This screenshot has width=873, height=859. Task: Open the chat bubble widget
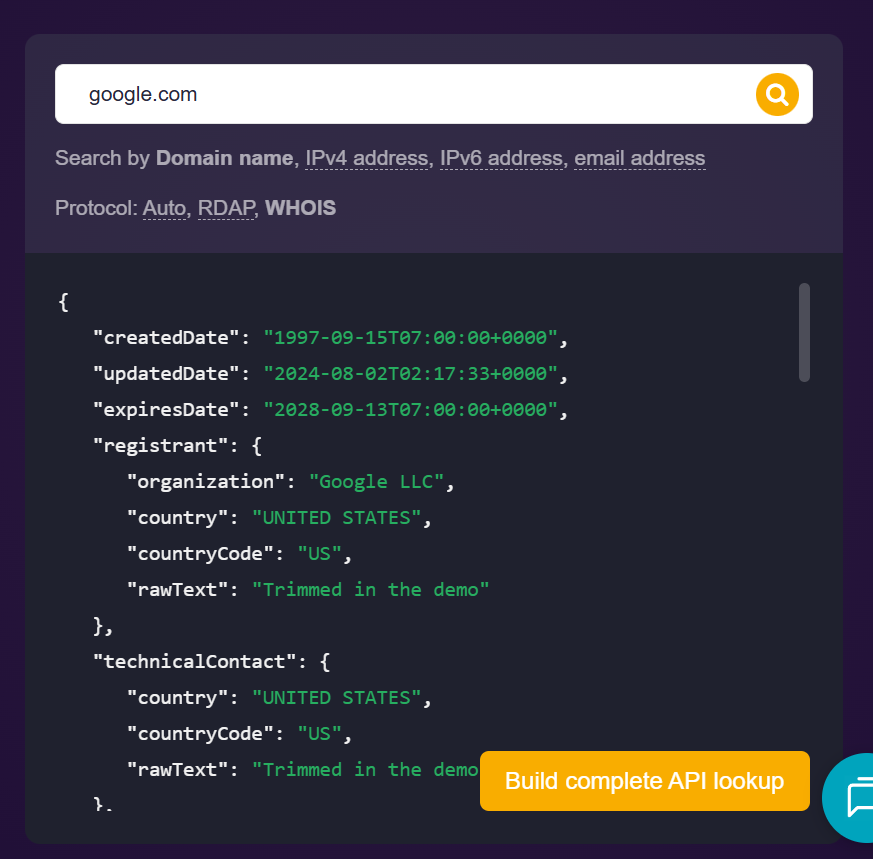point(853,798)
